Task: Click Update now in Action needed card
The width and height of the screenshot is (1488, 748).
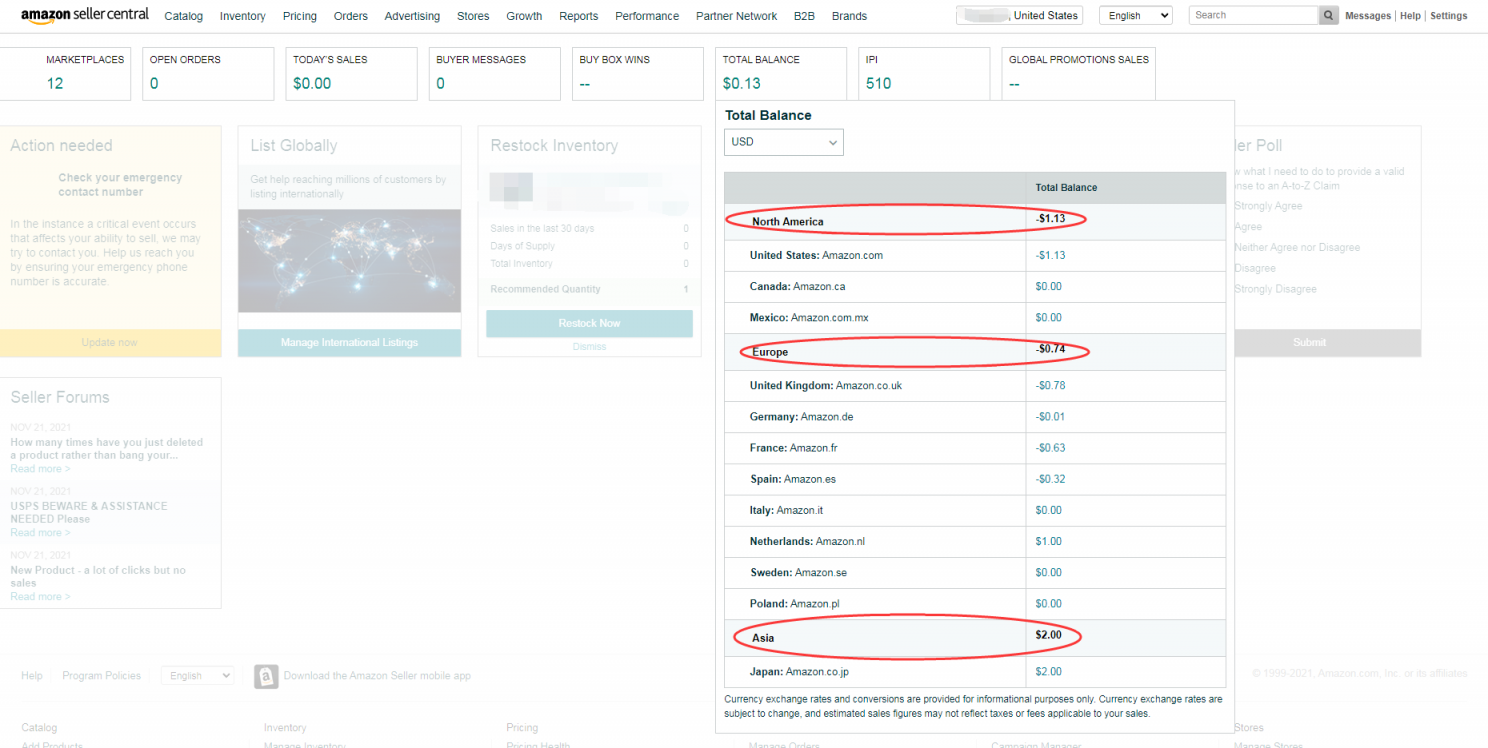Action: [110, 342]
